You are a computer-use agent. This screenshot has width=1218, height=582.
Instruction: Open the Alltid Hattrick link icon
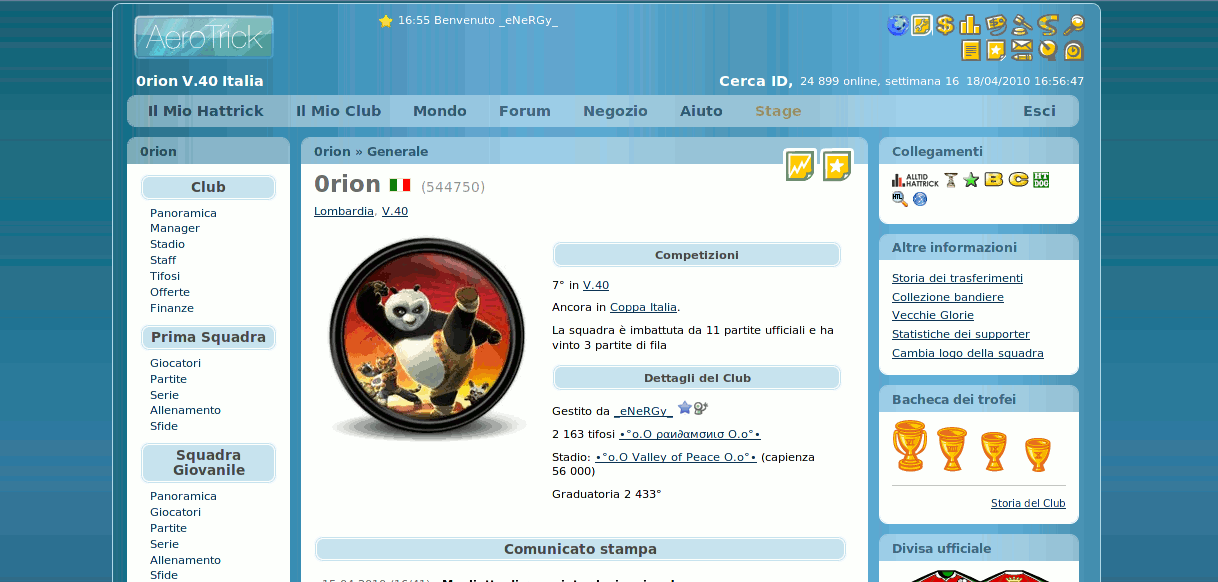915,180
